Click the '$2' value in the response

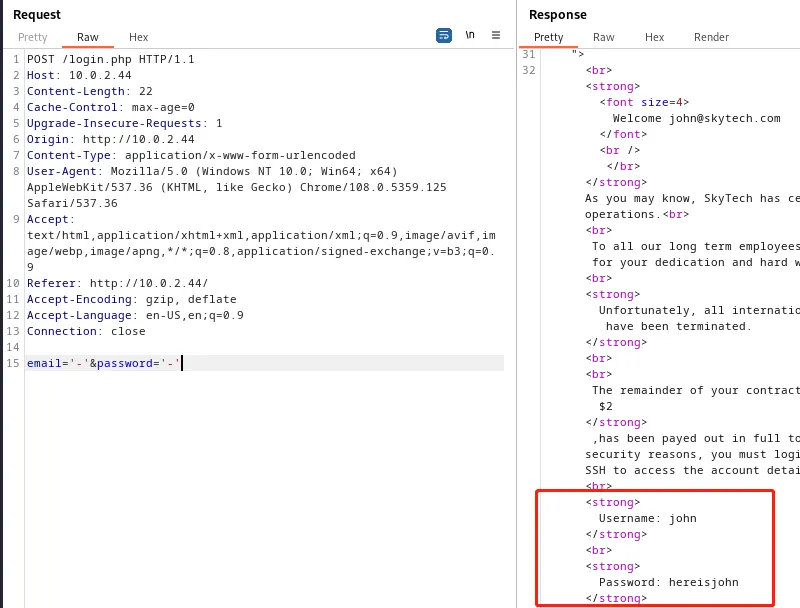pos(606,407)
